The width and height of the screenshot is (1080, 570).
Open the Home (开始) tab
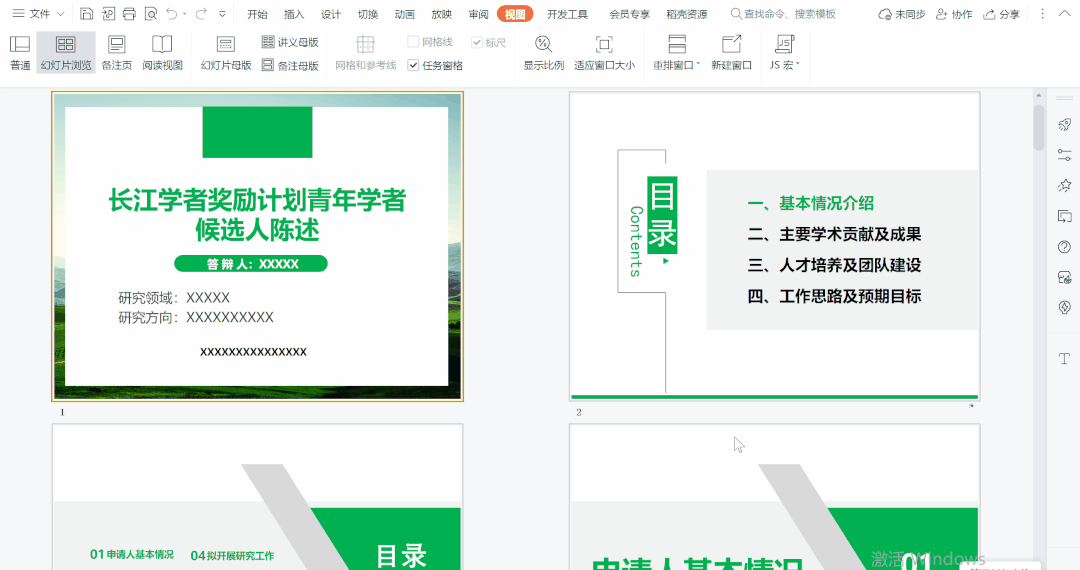point(257,14)
